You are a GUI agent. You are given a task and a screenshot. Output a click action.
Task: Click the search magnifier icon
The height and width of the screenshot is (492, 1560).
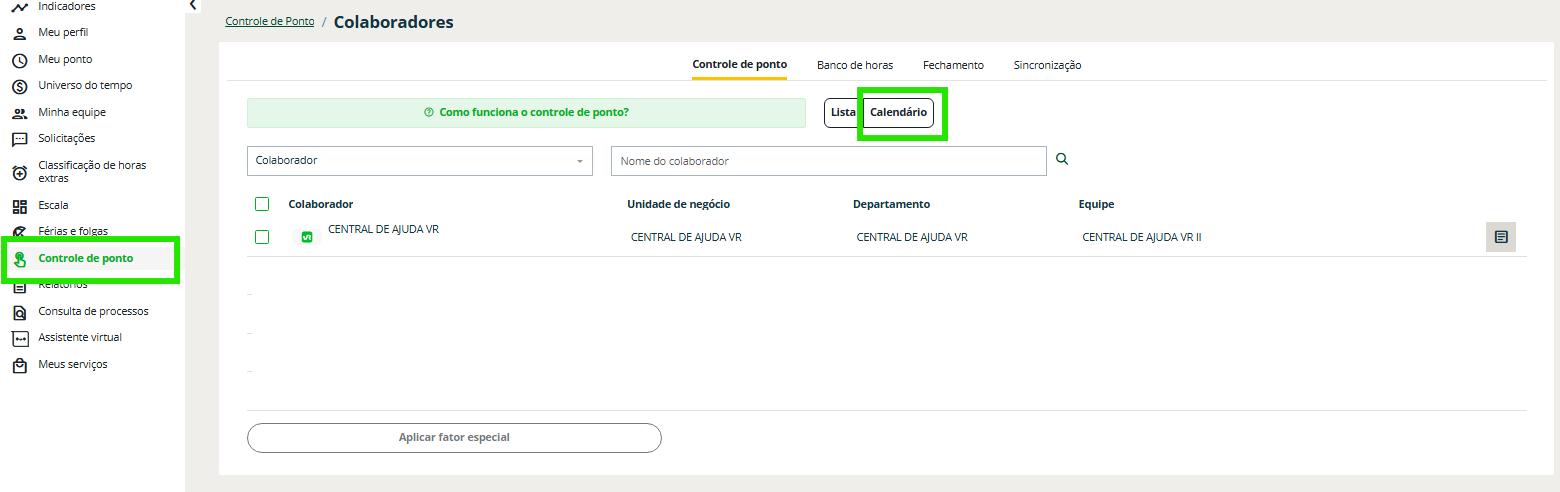[1062, 159]
